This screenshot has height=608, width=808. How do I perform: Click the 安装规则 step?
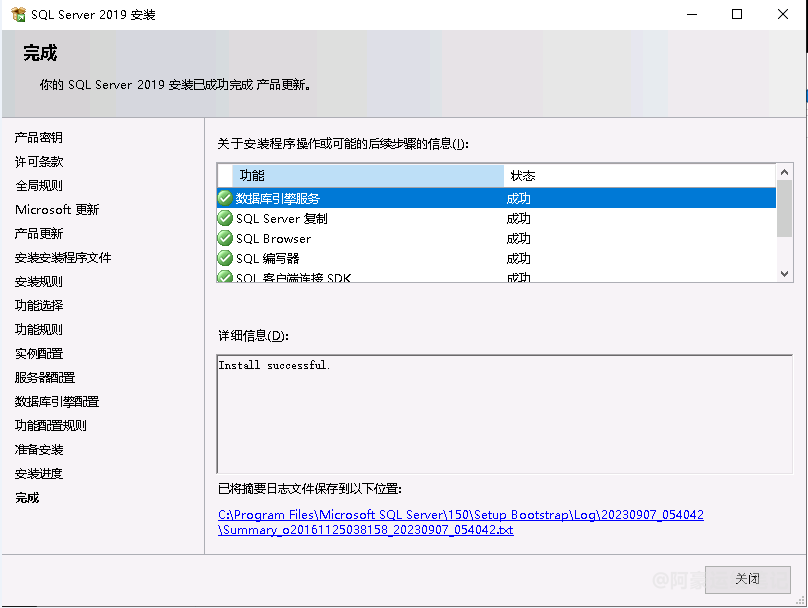[39, 282]
